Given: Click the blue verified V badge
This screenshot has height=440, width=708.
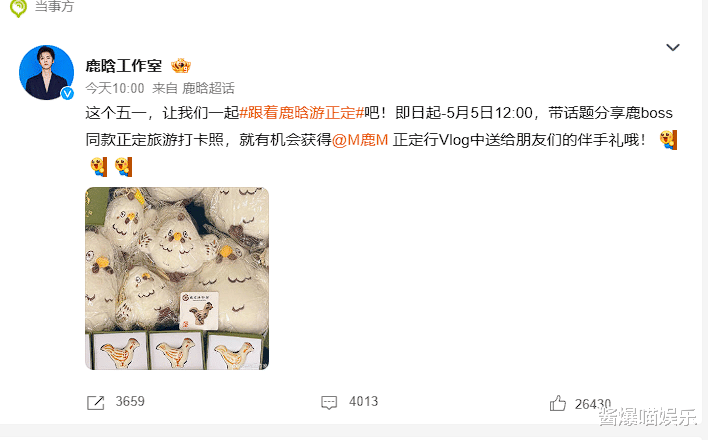Looking at the screenshot, I should point(68,94).
